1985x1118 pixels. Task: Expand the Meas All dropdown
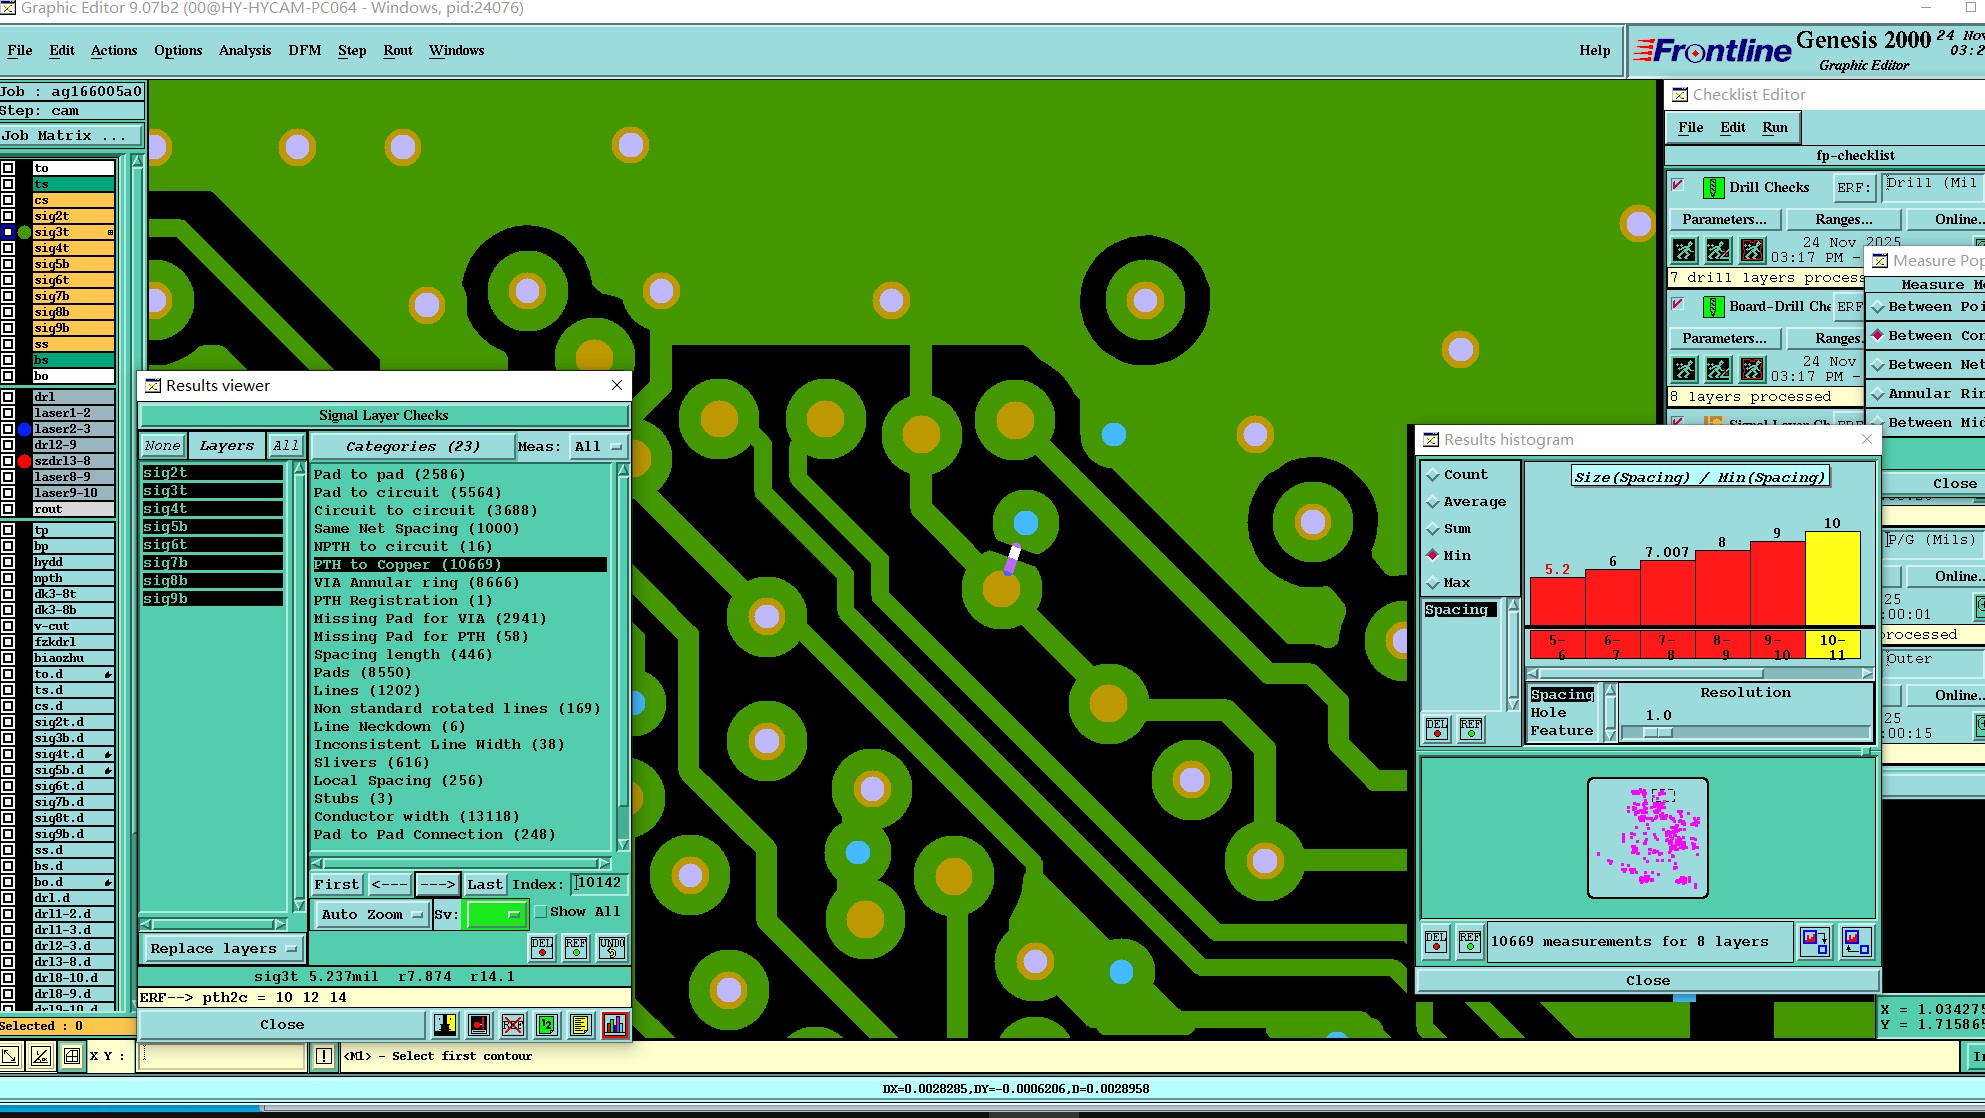click(x=597, y=447)
